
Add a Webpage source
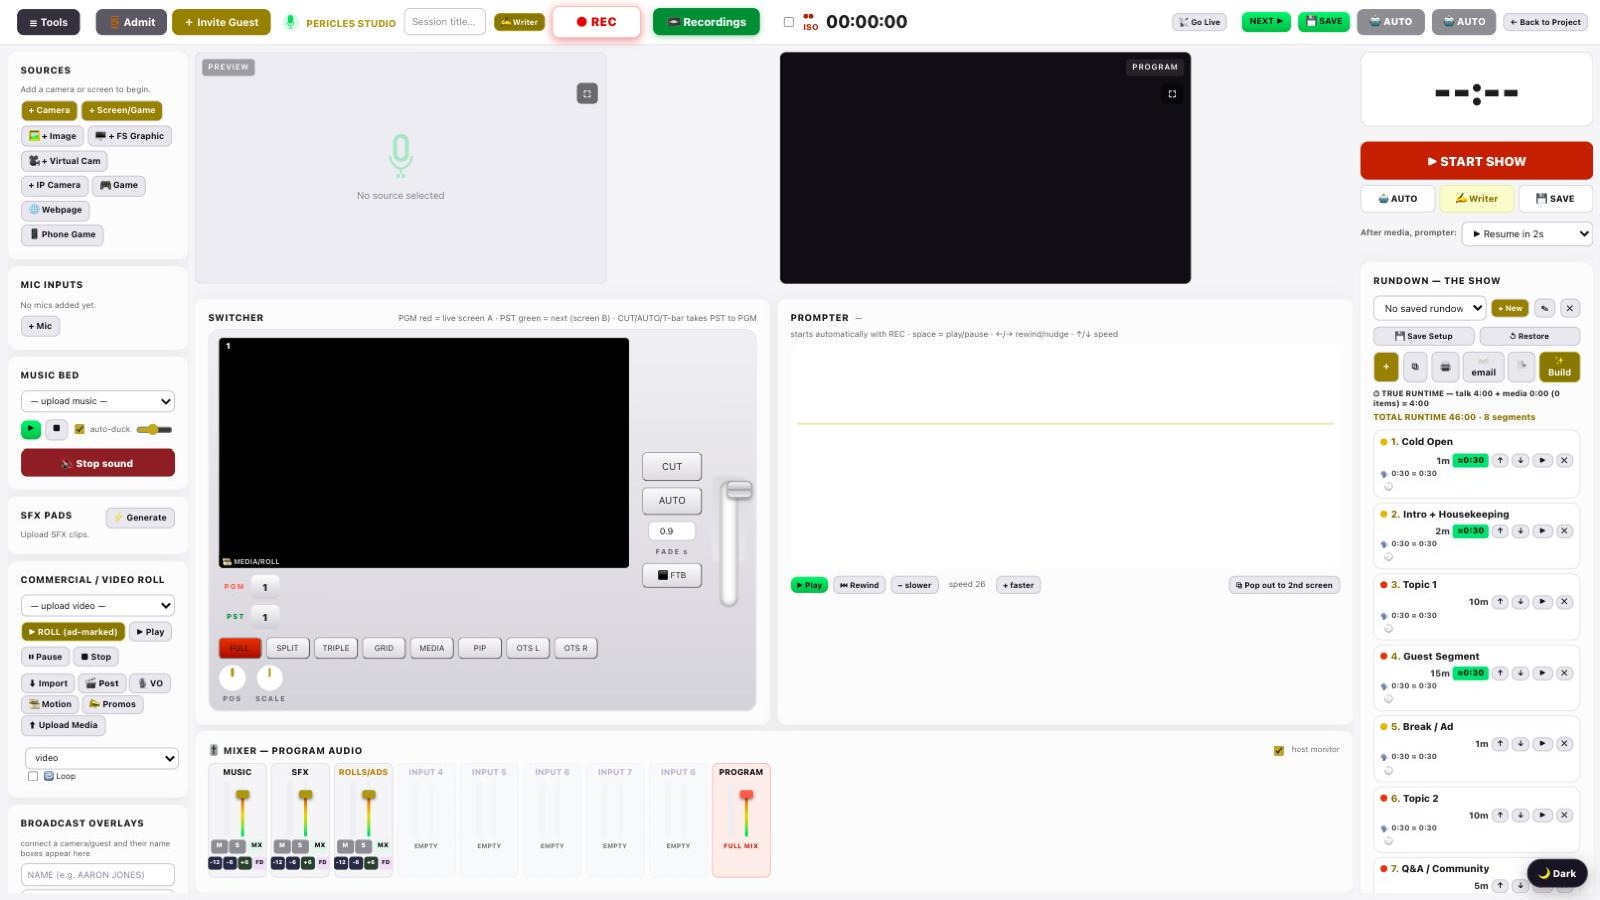click(x=56, y=210)
